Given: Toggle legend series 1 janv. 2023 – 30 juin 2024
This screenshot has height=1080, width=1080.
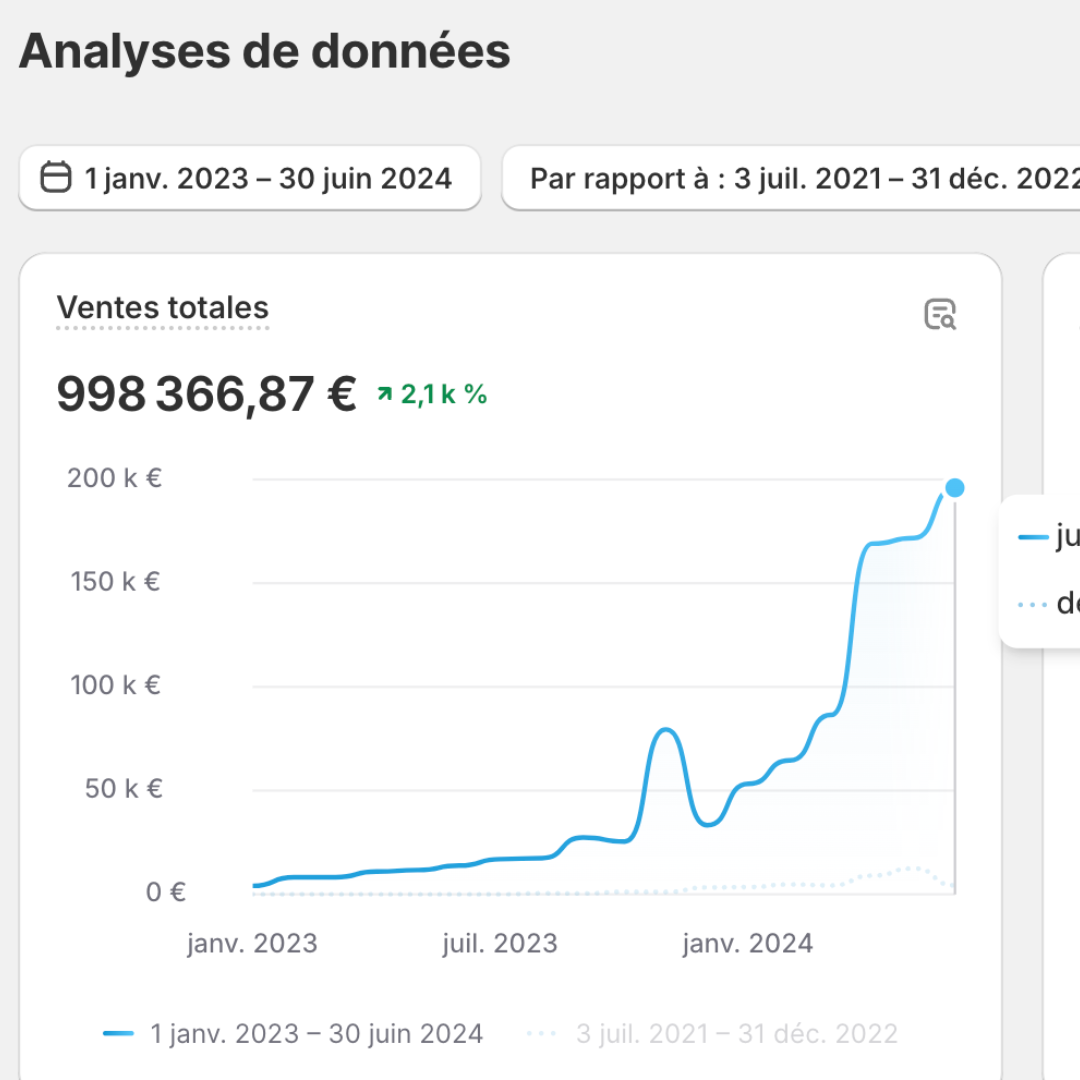Looking at the screenshot, I should (293, 1033).
